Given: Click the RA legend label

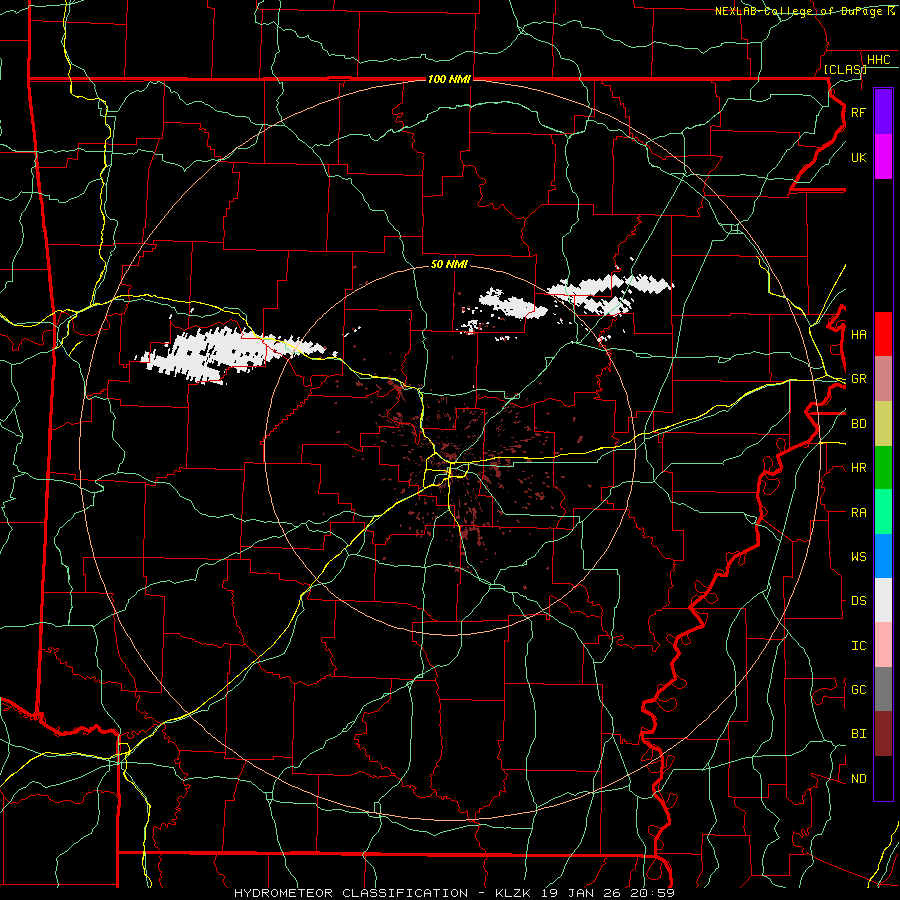Looking at the screenshot, I should [858, 512].
